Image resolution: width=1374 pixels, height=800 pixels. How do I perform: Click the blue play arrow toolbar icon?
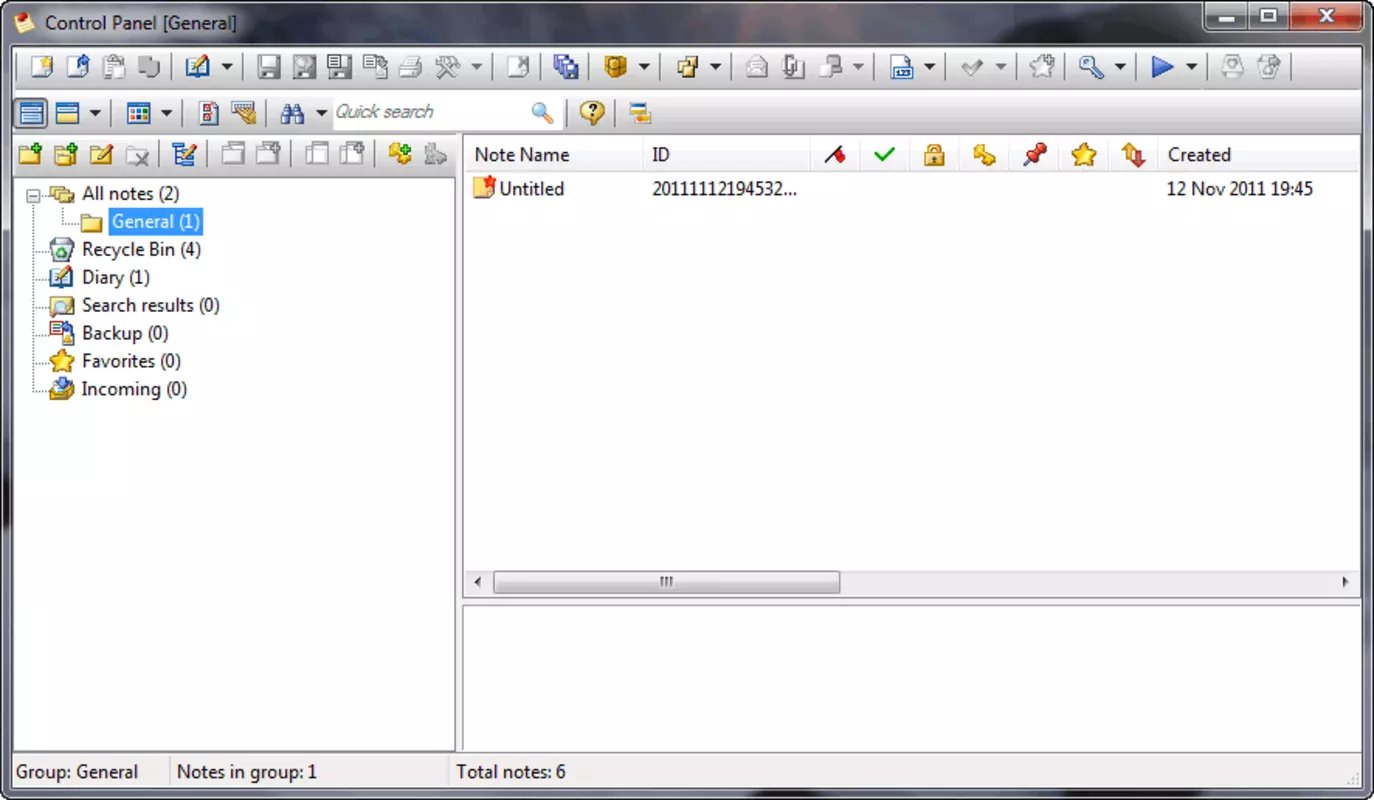pyautogui.click(x=1162, y=67)
